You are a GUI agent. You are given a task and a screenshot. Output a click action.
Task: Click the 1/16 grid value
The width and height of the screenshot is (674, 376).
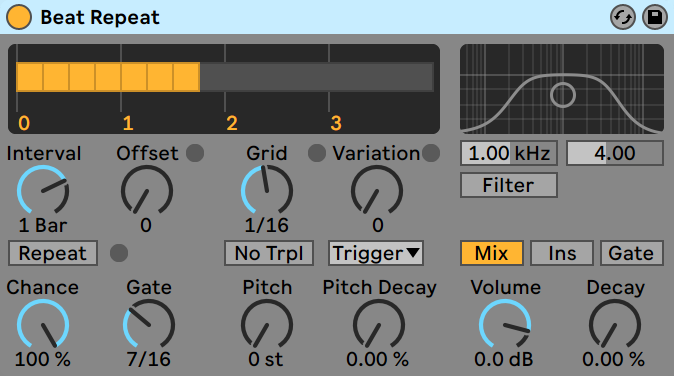267,225
